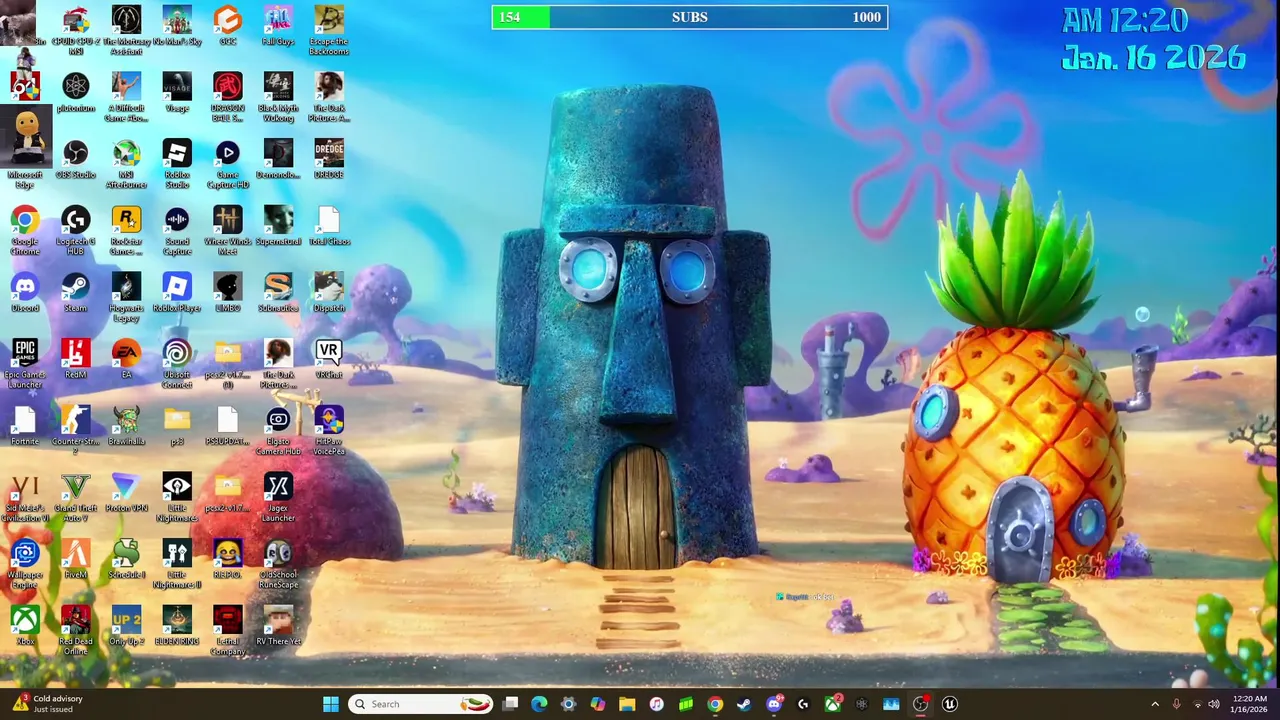The width and height of the screenshot is (1280, 720).
Task: Click the Red Dead Online desktop shortcut
Action: tap(76, 631)
